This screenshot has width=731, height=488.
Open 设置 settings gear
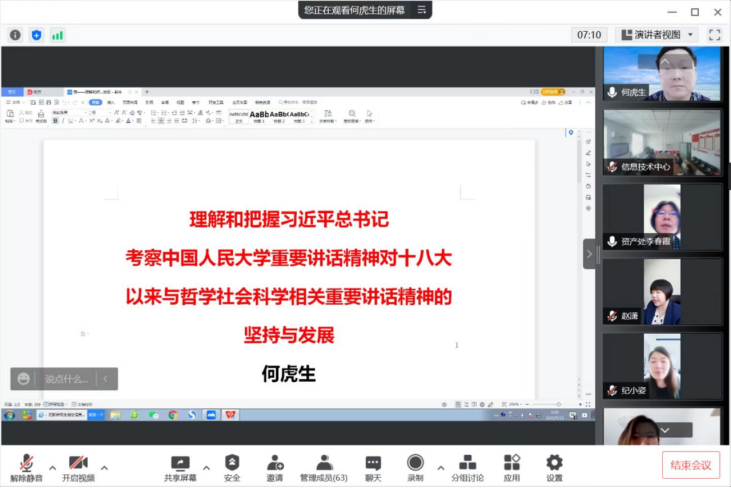[x=554, y=467]
